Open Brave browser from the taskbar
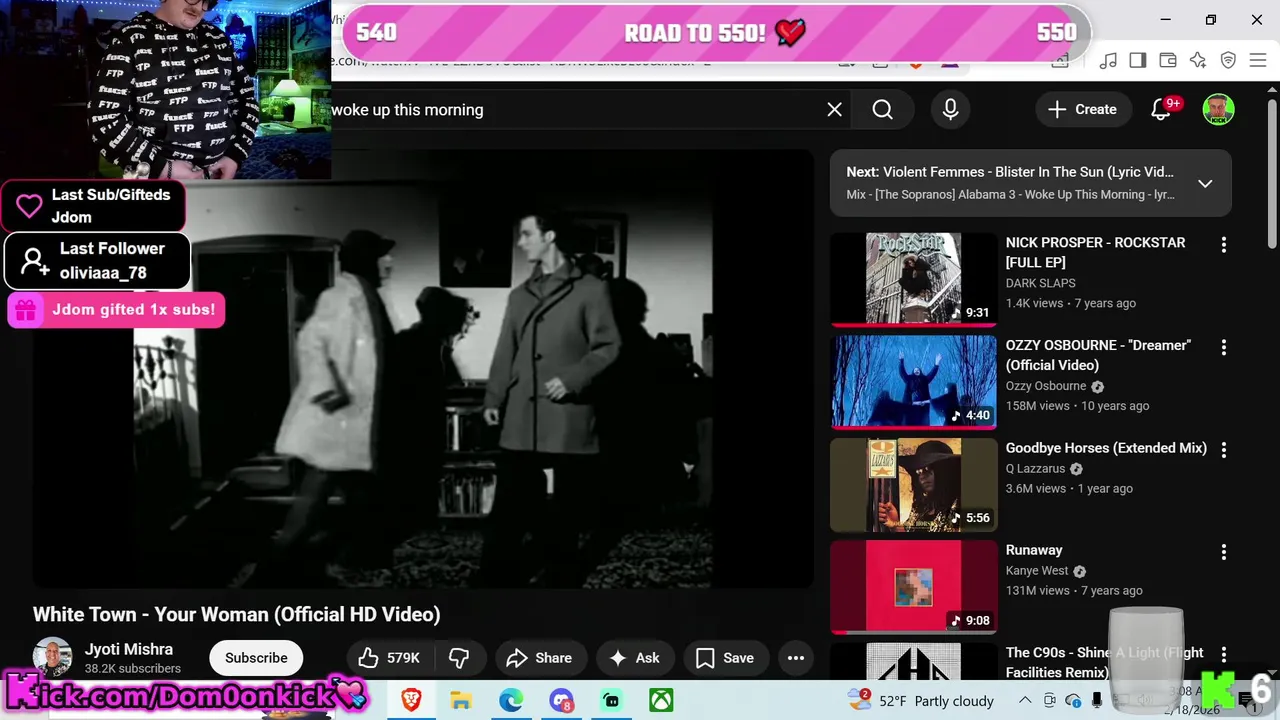Image resolution: width=1280 pixels, height=720 pixels. click(x=411, y=700)
